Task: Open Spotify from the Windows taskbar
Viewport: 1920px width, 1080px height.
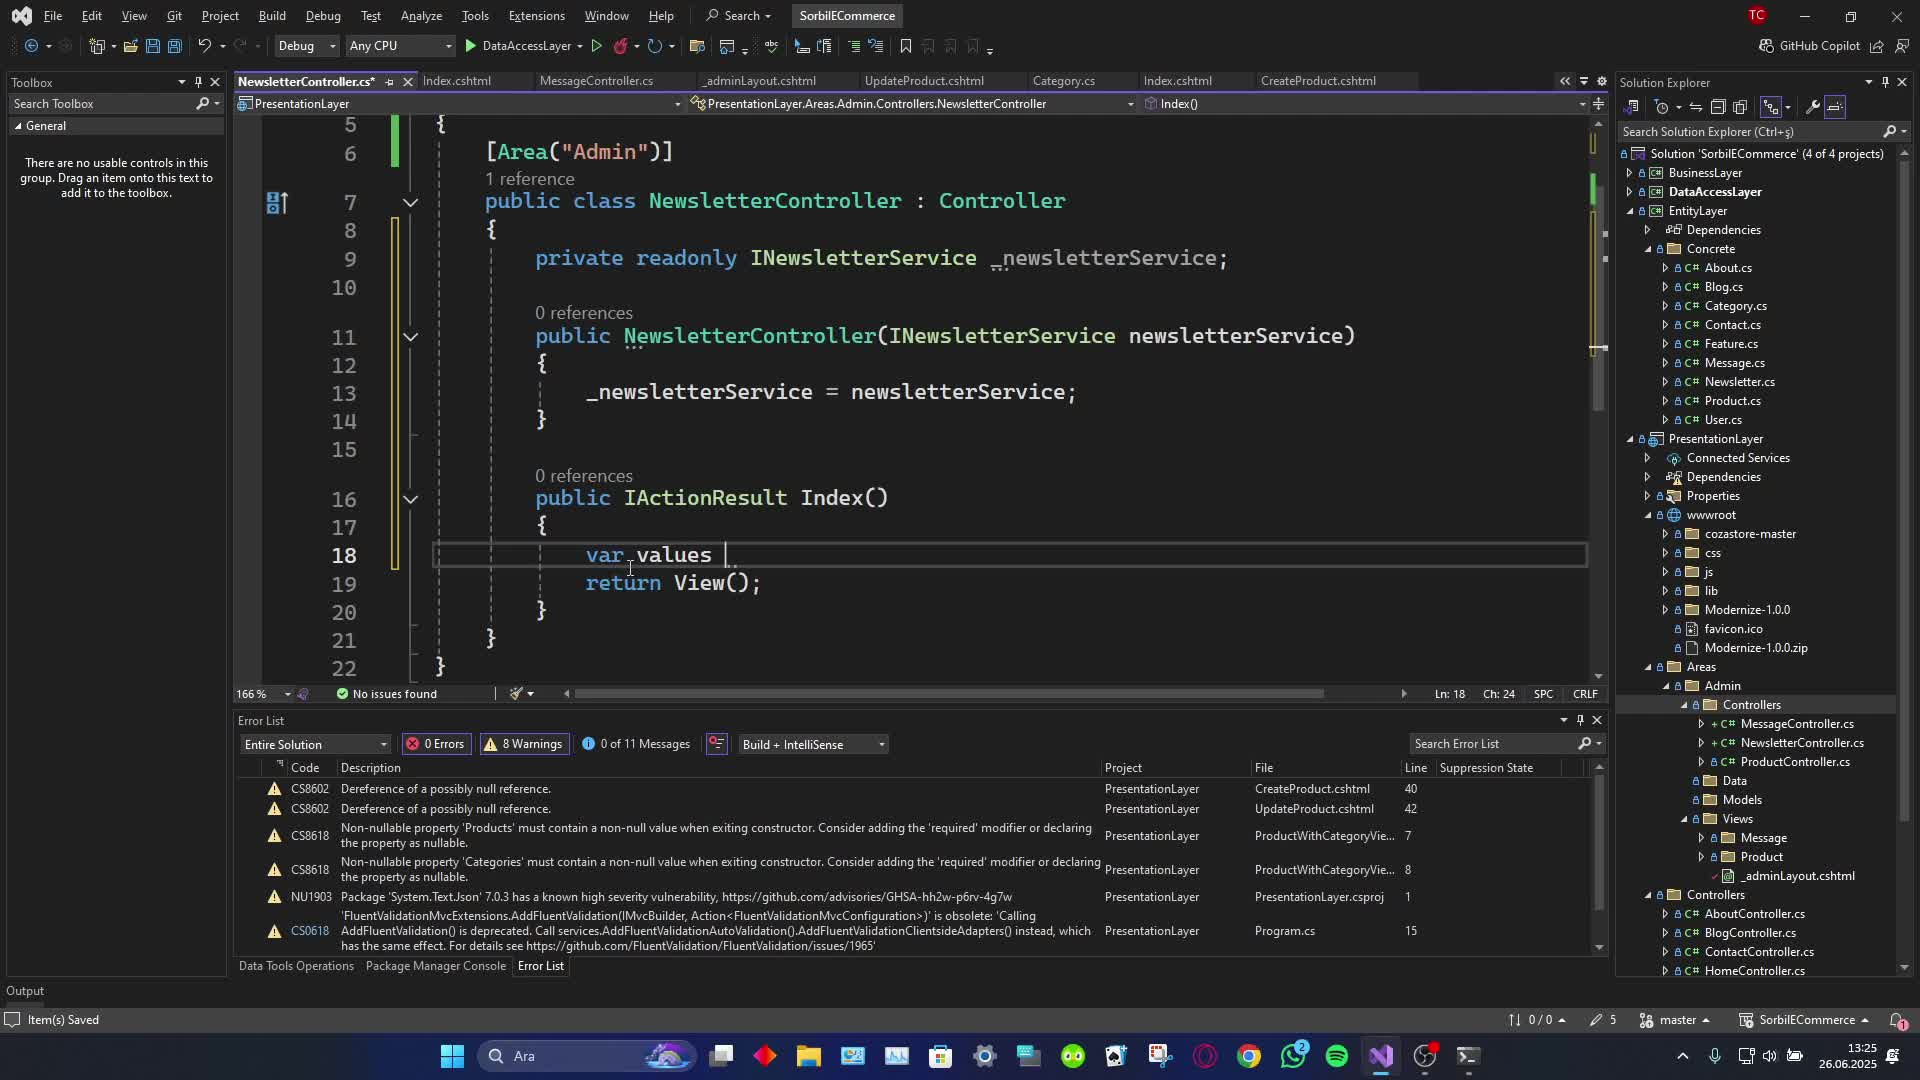Action: pos(1337,1056)
